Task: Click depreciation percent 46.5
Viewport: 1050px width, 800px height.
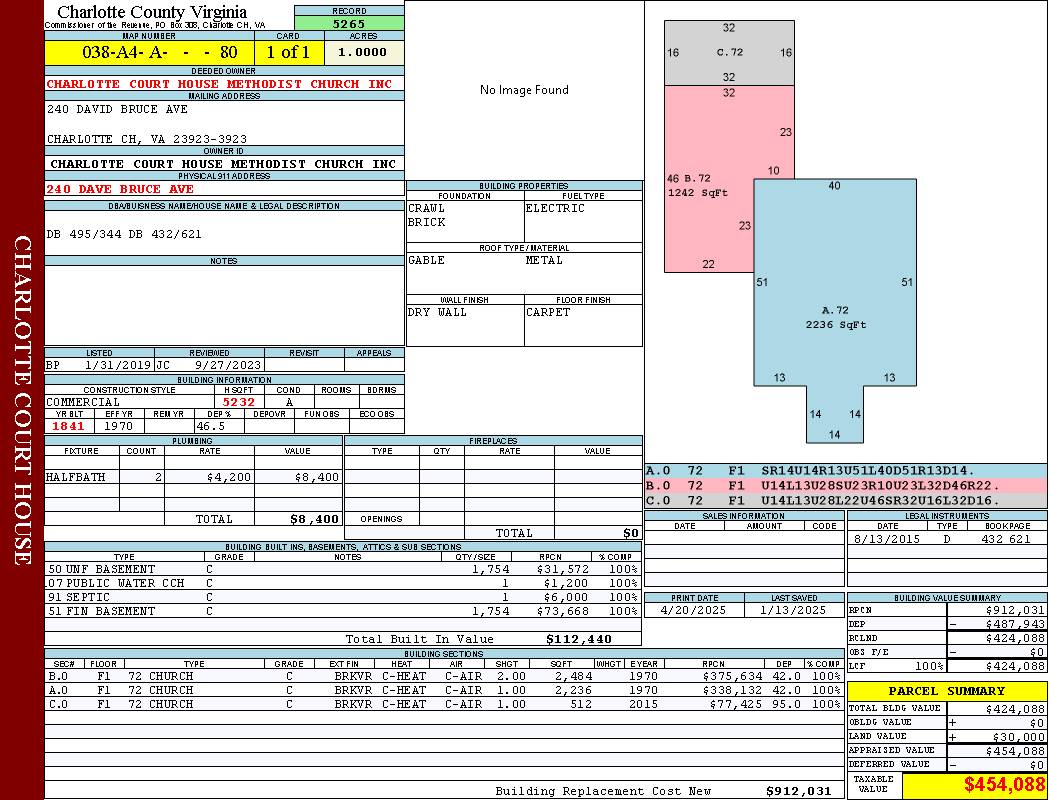Action: [x=210, y=426]
